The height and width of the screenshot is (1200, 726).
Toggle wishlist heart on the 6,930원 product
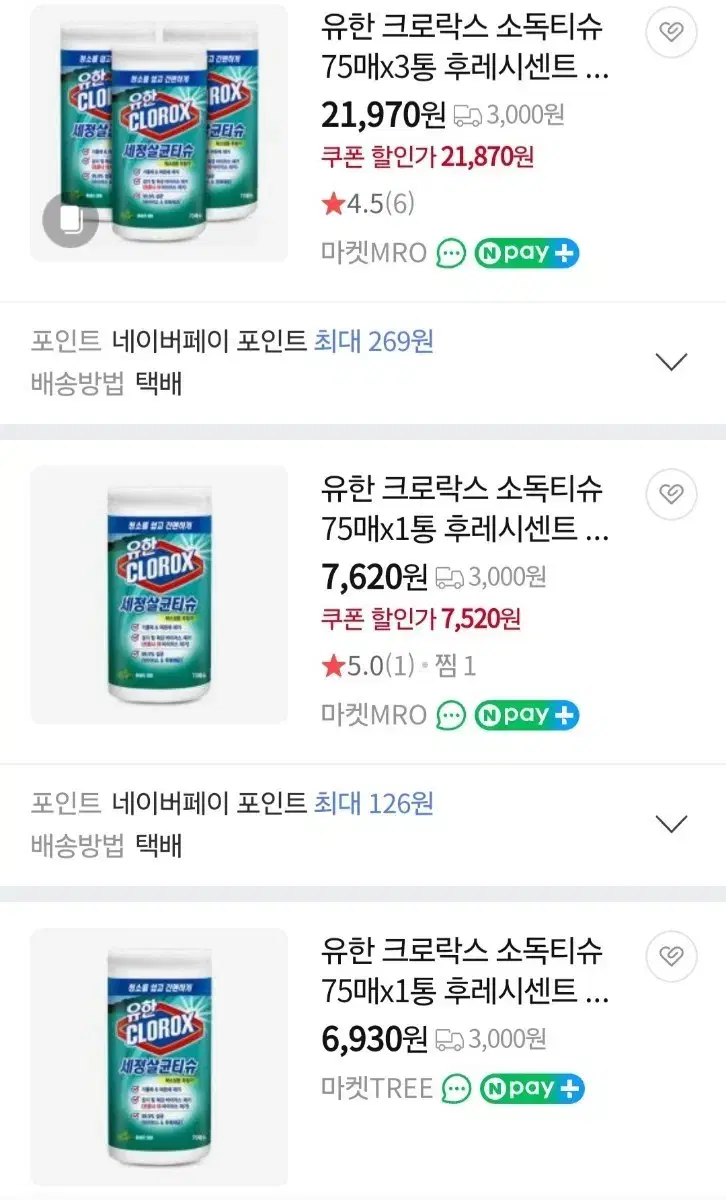coord(672,956)
